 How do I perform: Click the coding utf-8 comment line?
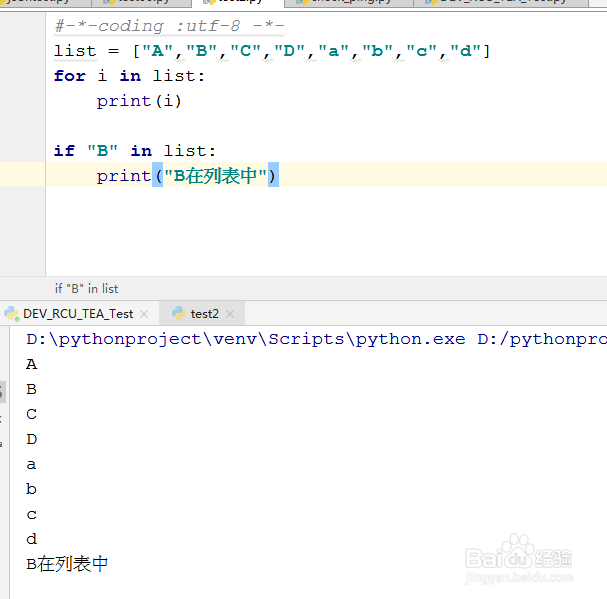point(169,26)
